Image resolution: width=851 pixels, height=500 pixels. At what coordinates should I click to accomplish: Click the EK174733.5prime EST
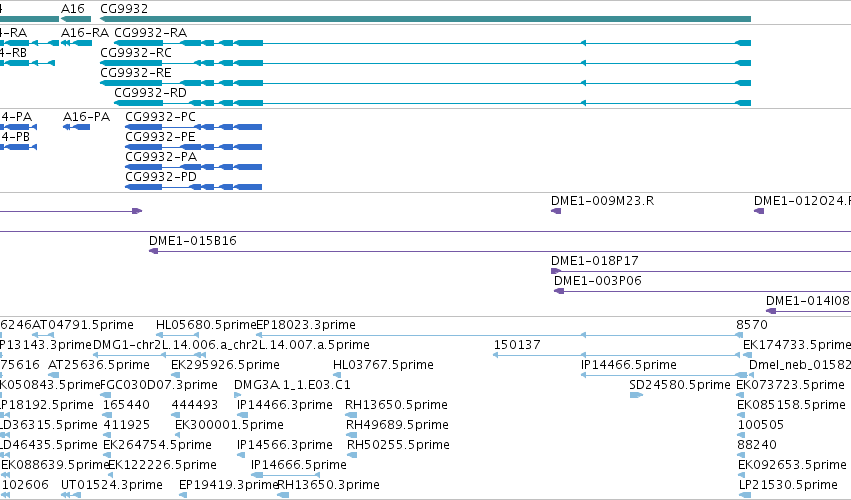tap(748, 355)
